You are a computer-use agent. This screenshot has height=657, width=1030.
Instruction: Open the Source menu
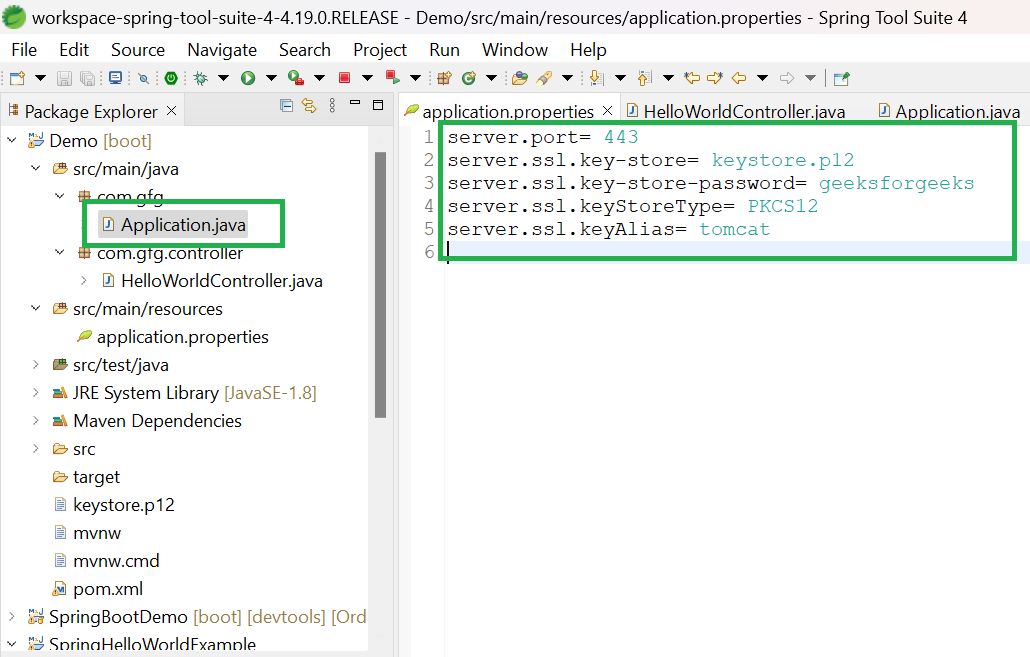click(x=138, y=50)
